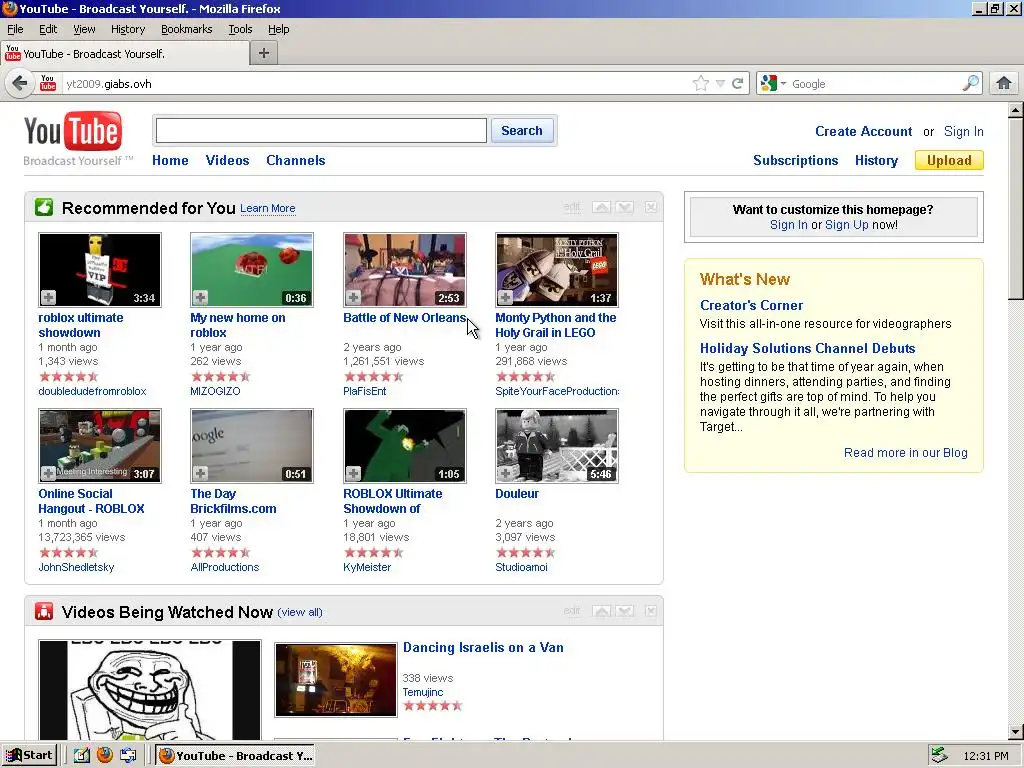The image size is (1024, 768).
Task: Move Recommended for You module up
Action: [x=601, y=207]
